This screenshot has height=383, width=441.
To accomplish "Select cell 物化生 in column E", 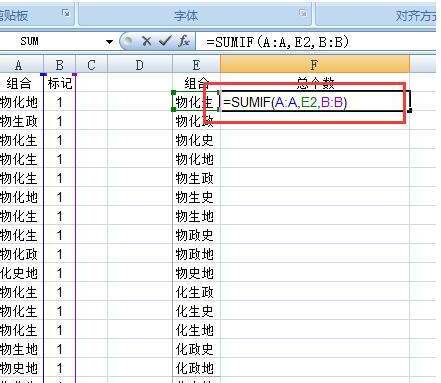I will tap(196, 102).
